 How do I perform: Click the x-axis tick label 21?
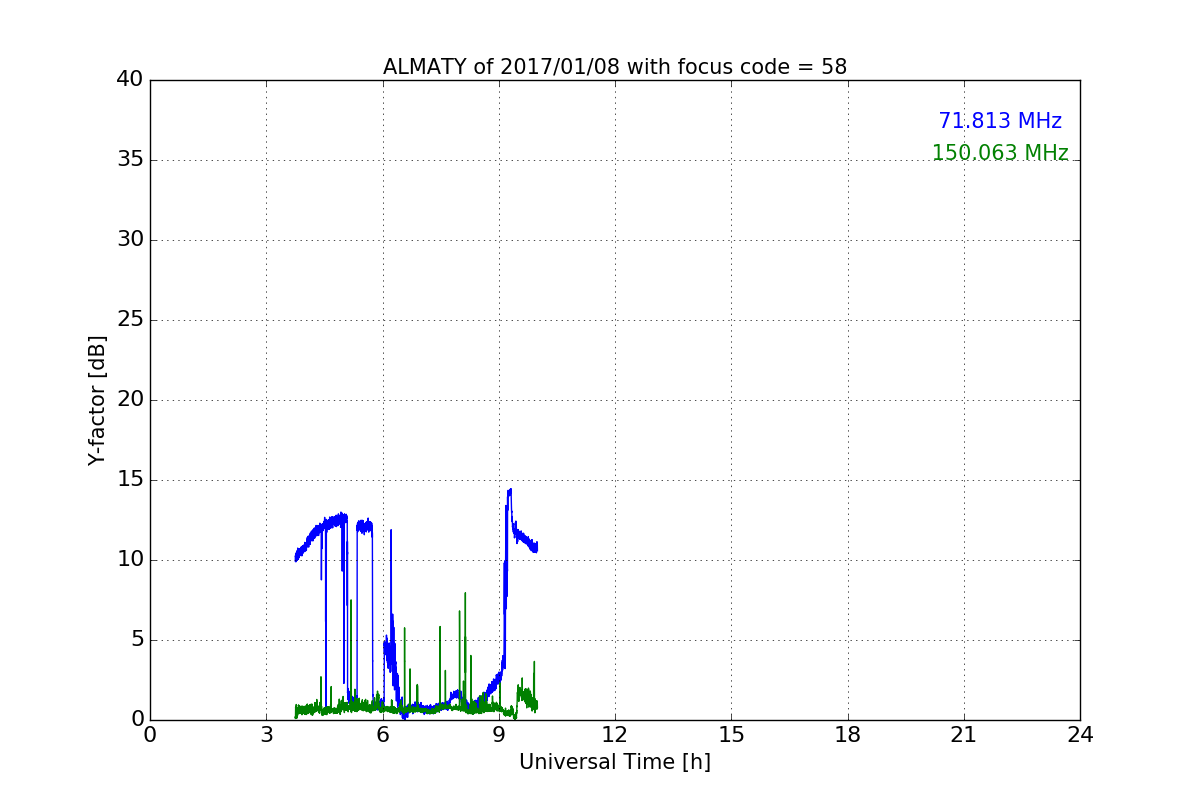(964, 734)
